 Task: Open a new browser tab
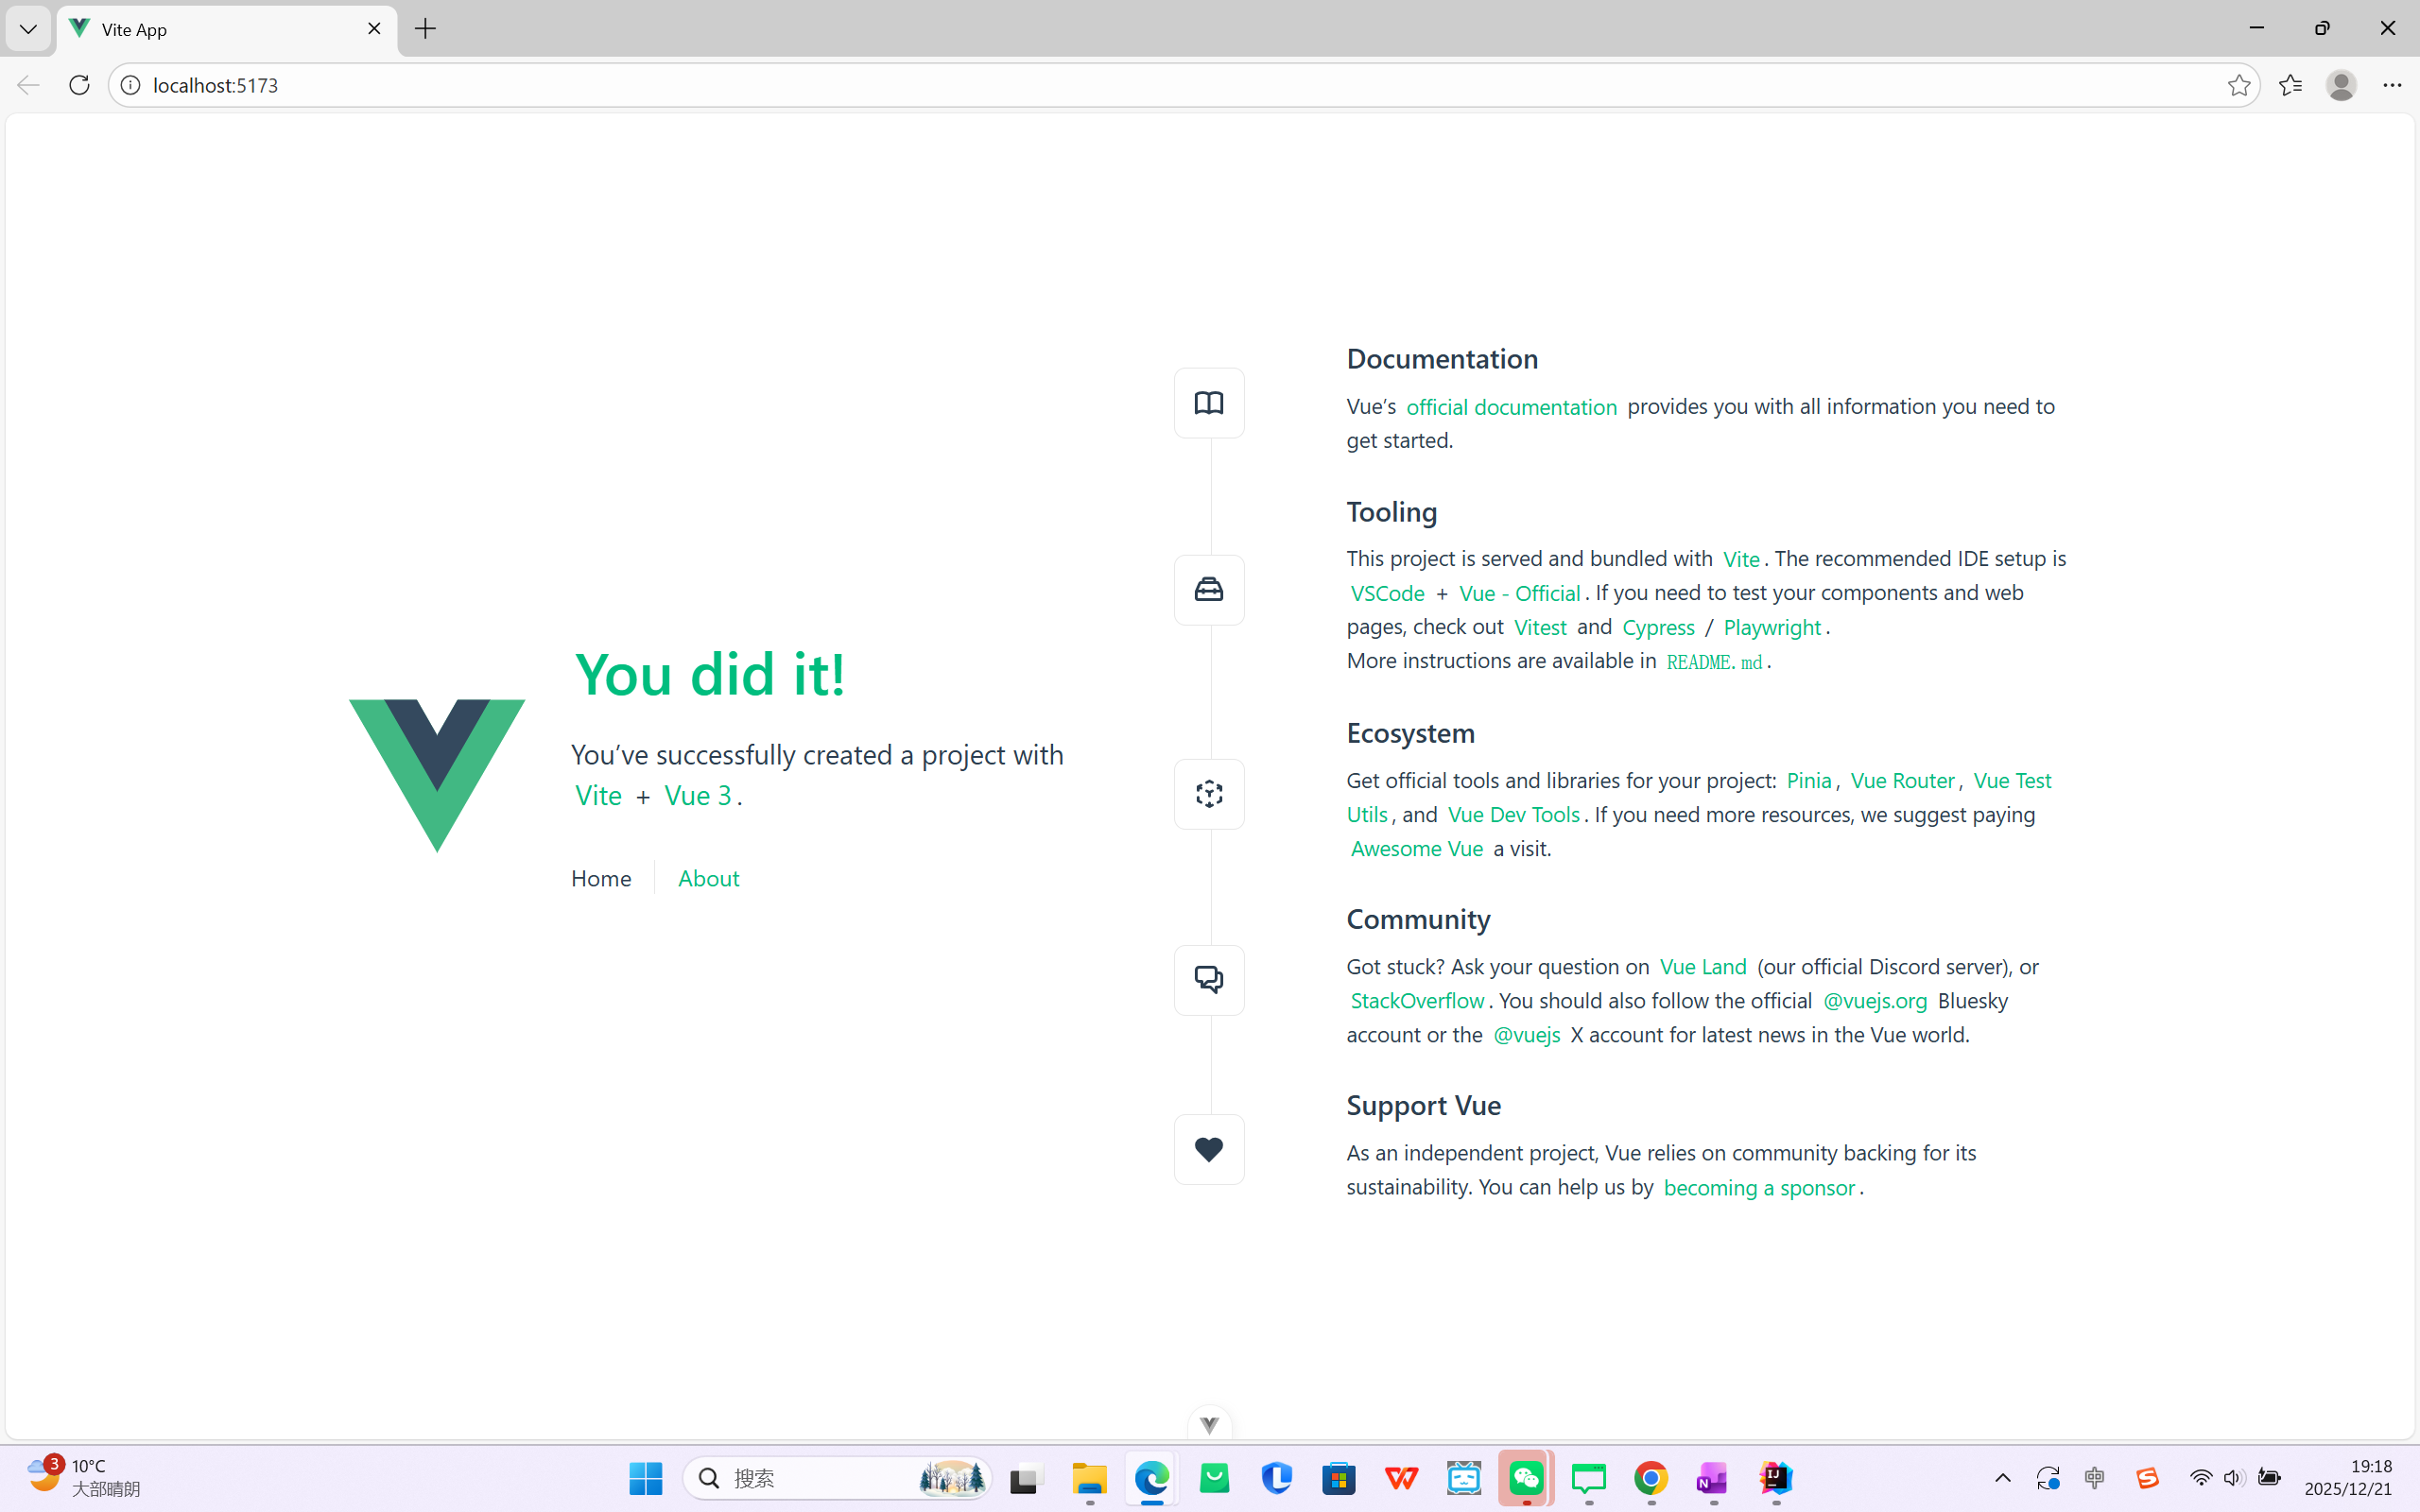(x=425, y=29)
